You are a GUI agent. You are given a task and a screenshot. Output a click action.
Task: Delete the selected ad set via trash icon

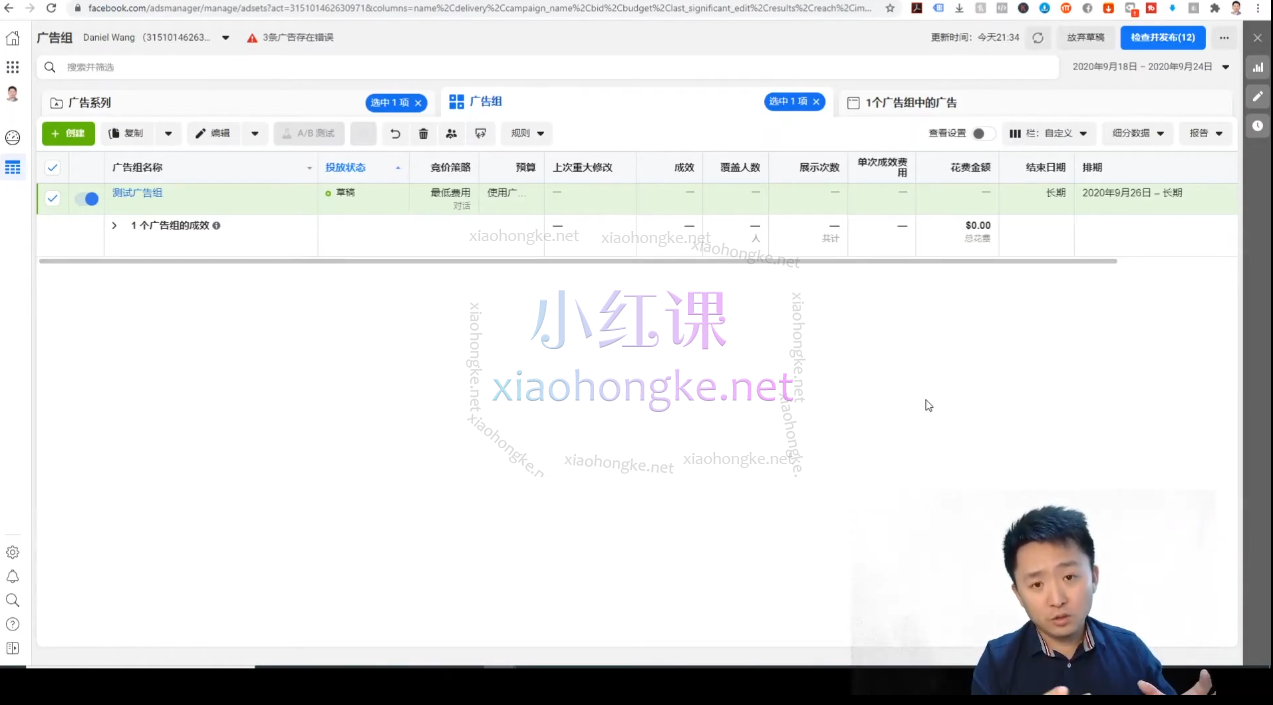423,133
